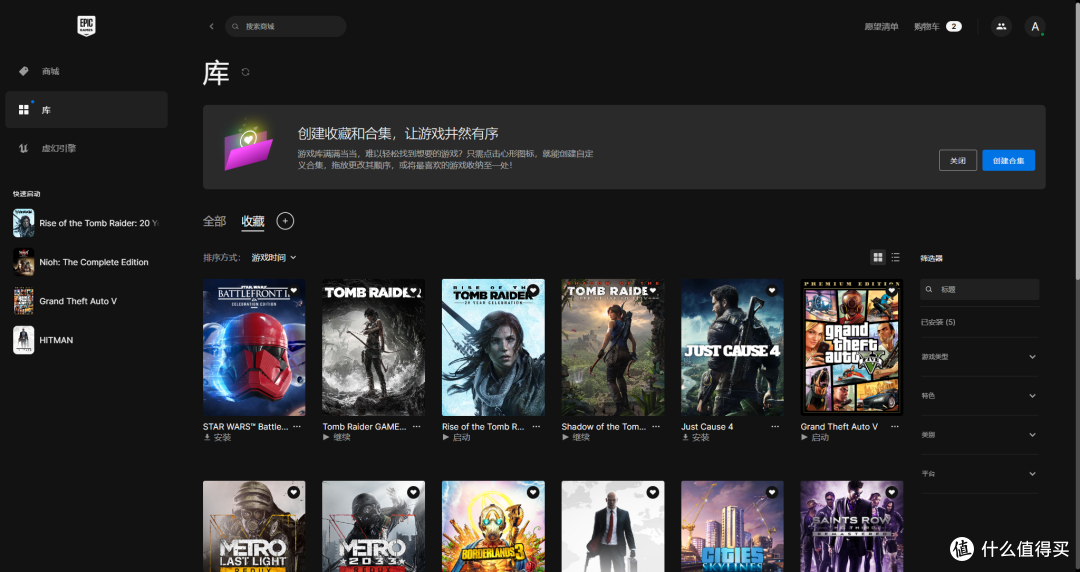Open Rise of the Tomb Raider options
The width and height of the screenshot is (1080, 572).
click(x=536, y=427)
